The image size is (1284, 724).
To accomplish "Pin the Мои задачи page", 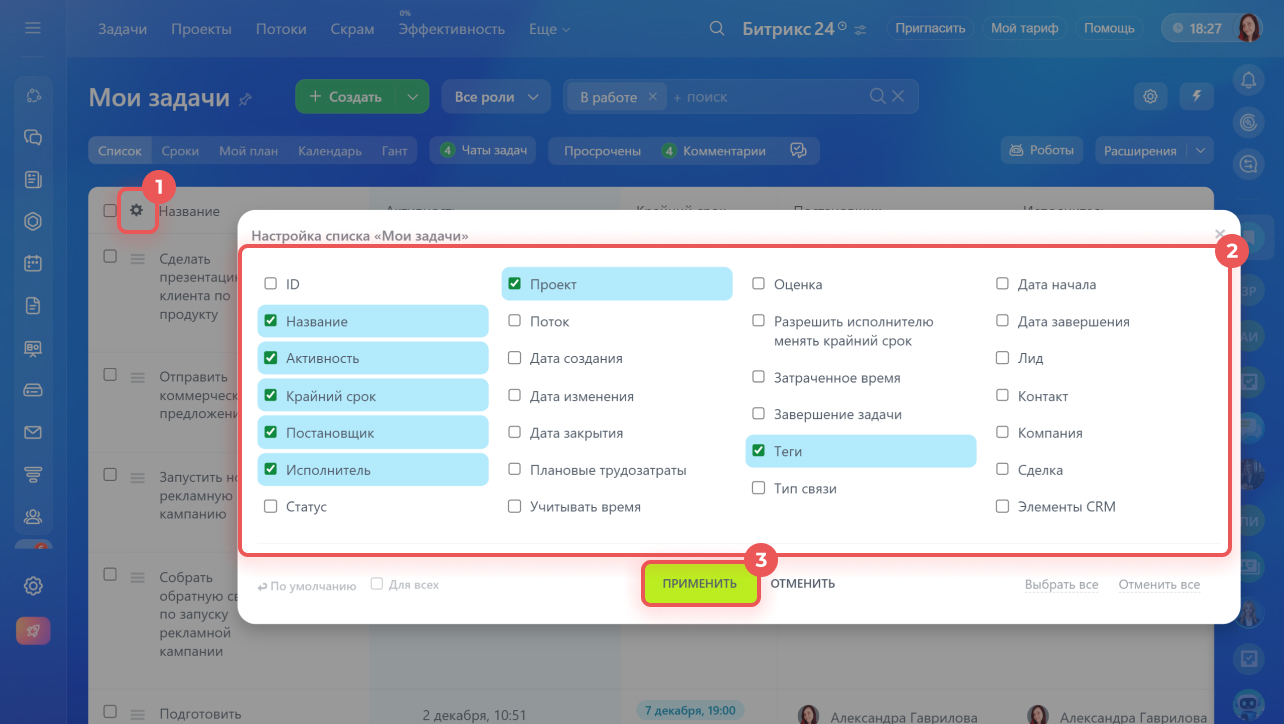I will click(246, 99).
